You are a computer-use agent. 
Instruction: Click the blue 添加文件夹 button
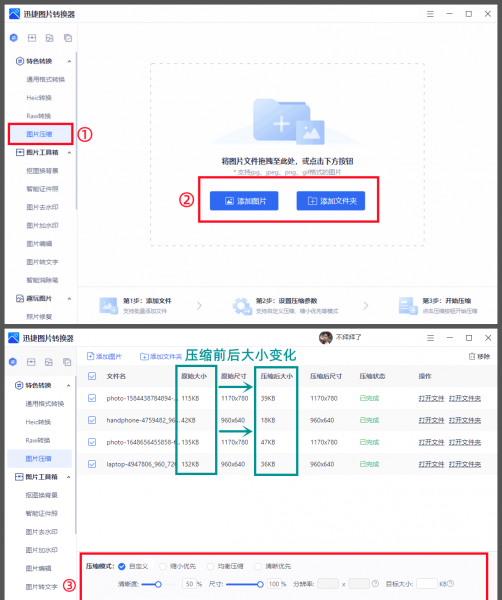point(331,201)
